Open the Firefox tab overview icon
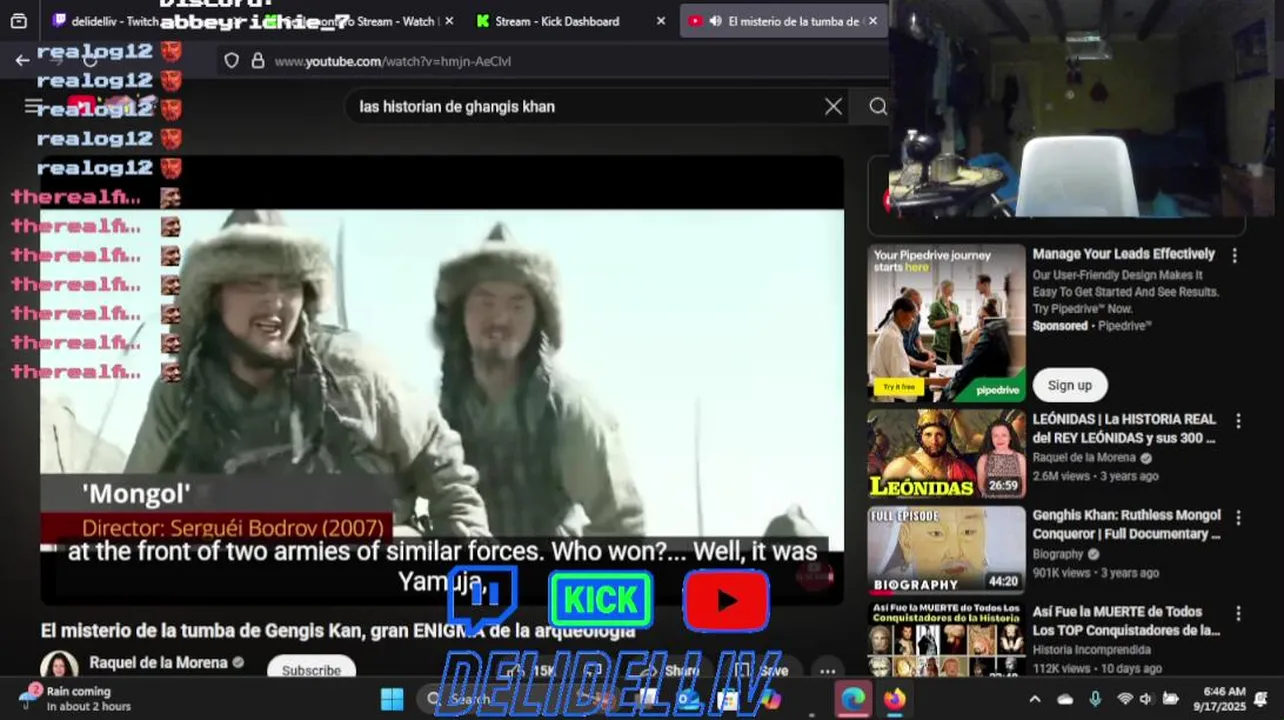The height and width of the screenshot is (720, 1284). tap(19, 21)
